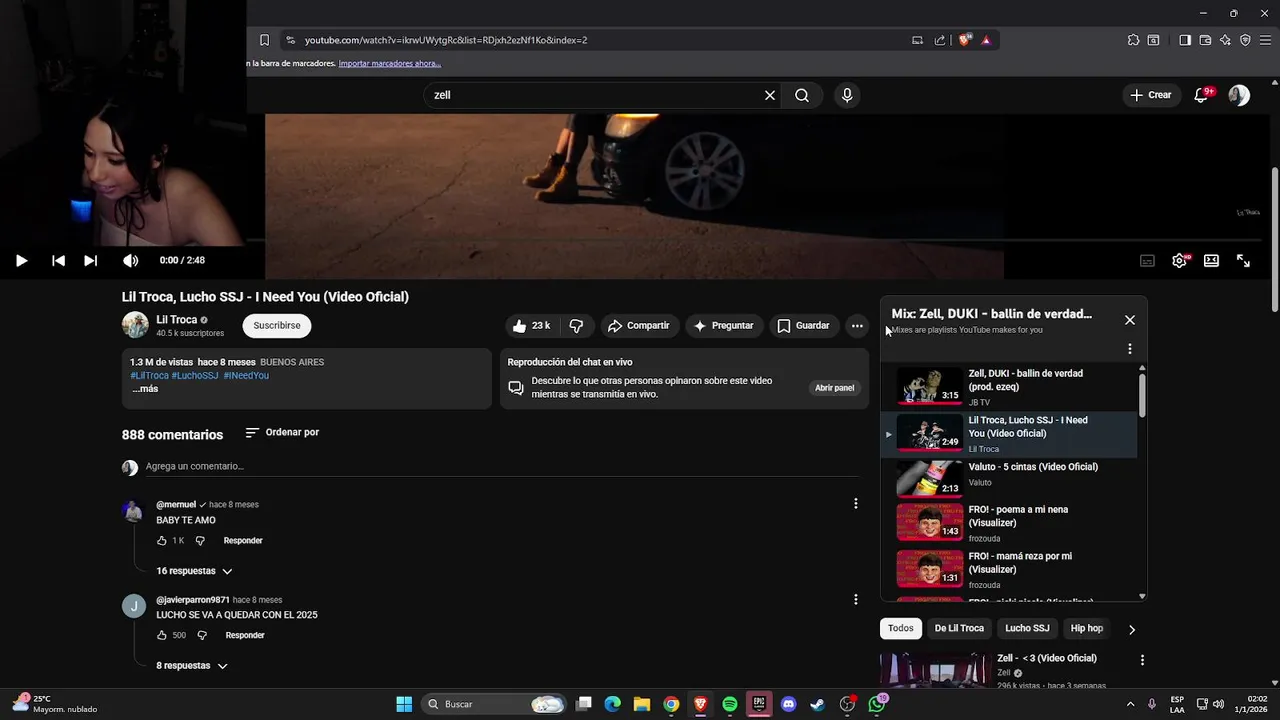
Task: Open the #LilTroca hashtag
Action: click(149, 375)
